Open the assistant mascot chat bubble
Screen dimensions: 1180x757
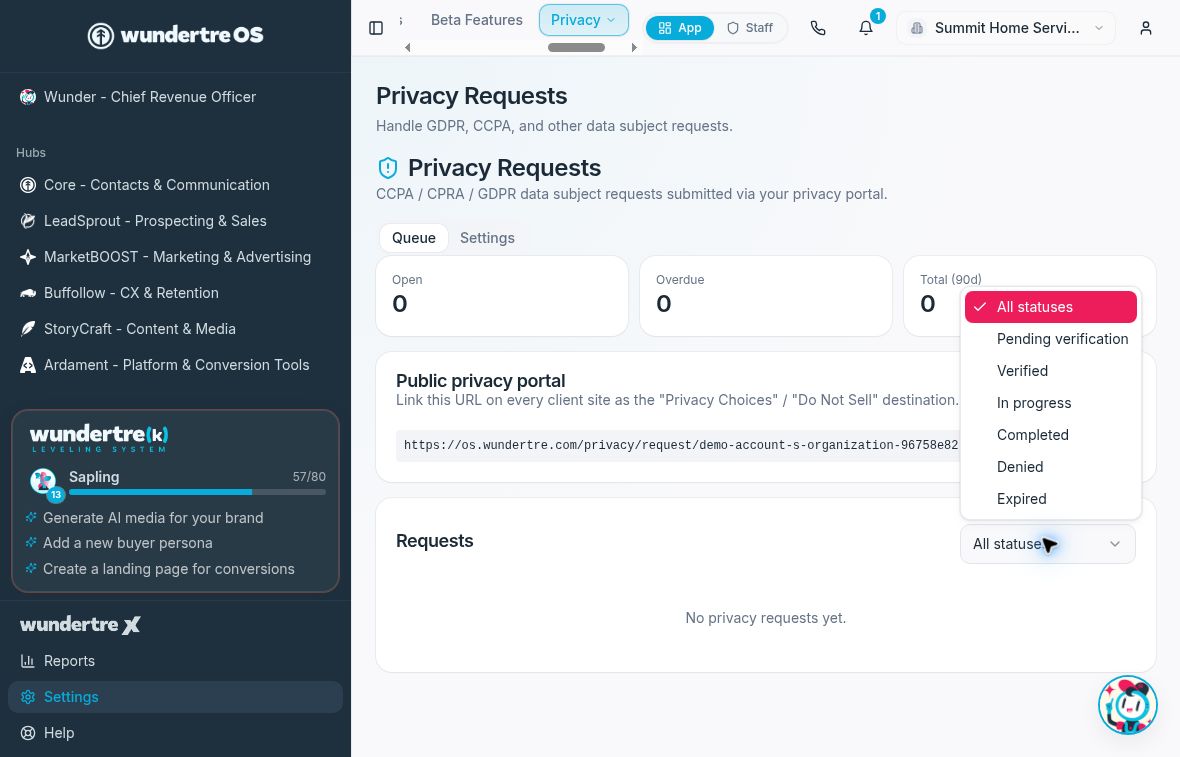tap(1127, 705)
